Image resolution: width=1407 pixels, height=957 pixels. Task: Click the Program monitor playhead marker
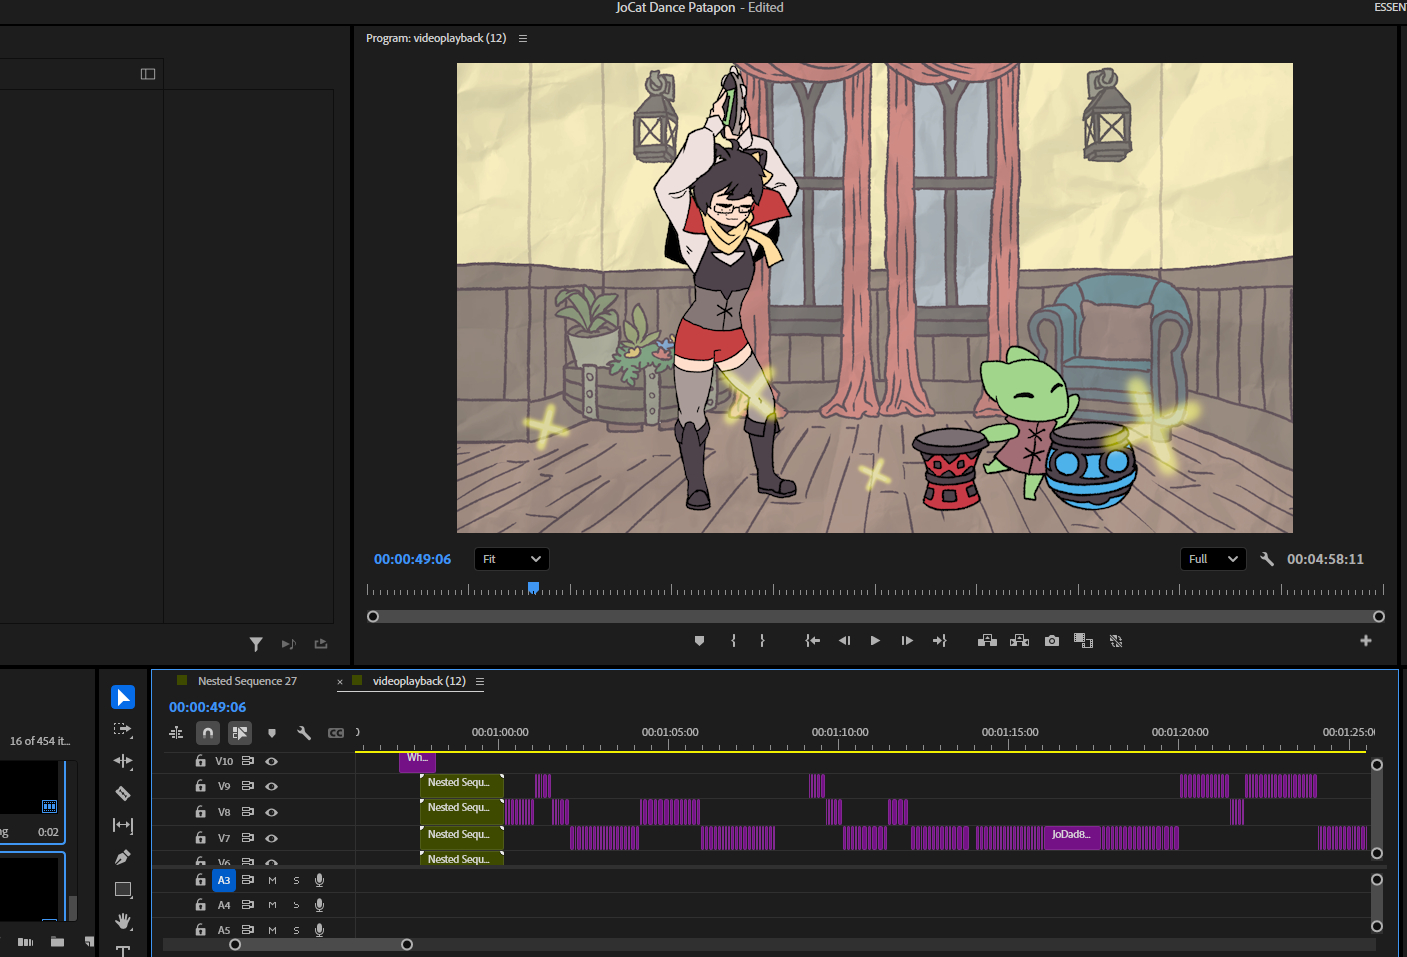533,588
